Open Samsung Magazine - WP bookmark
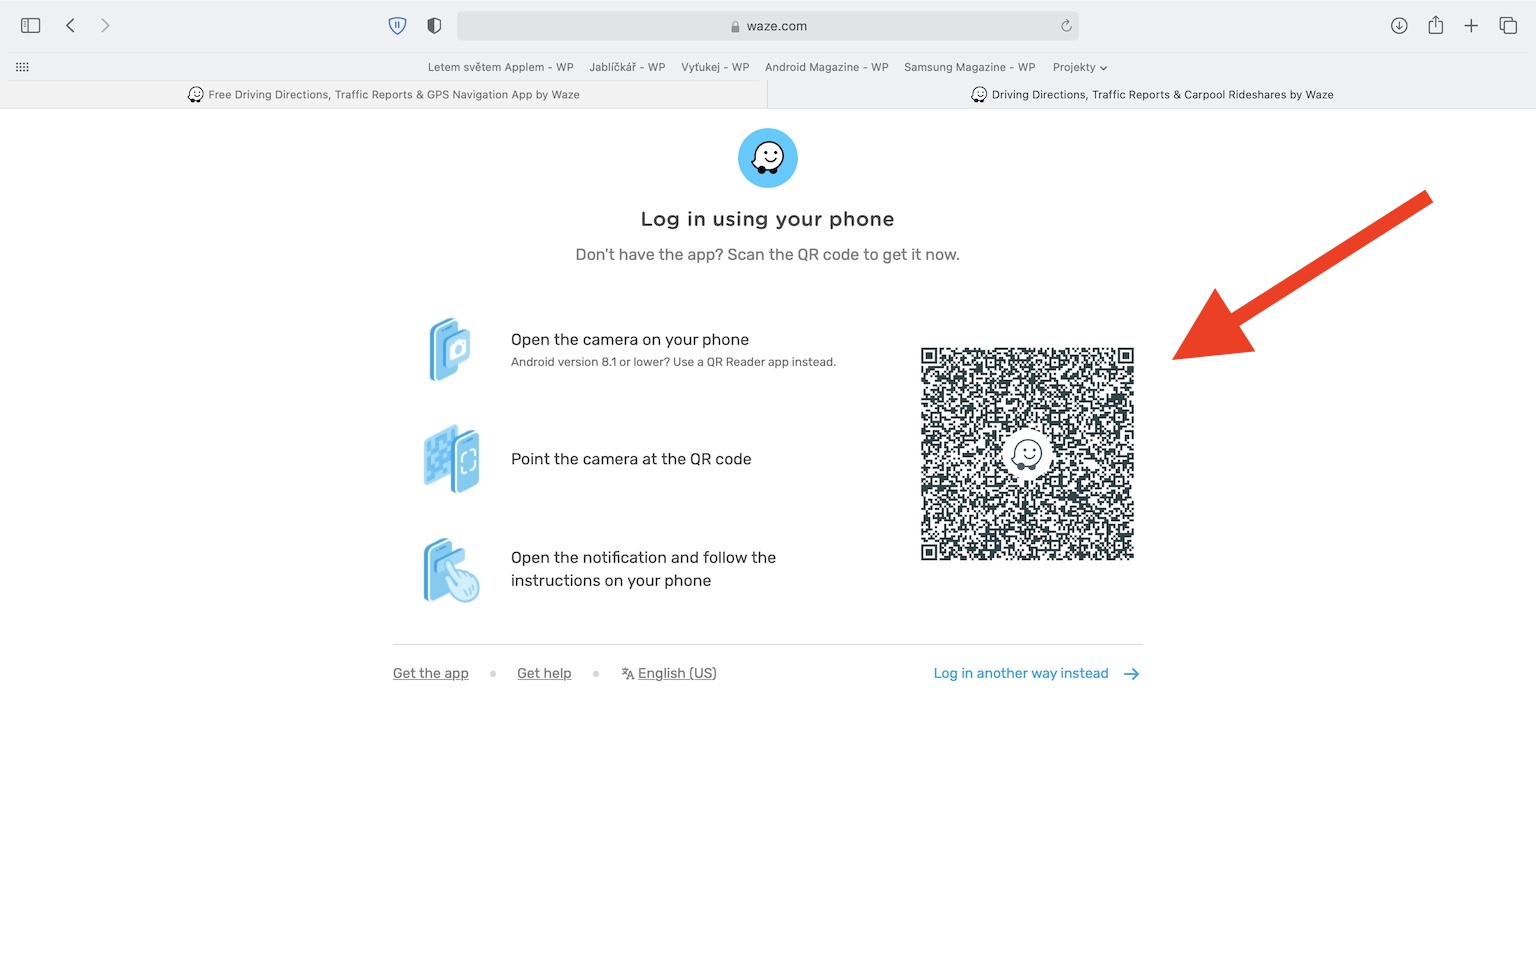The width and height of the screenshot is (1536, 960). coord(969,67)
